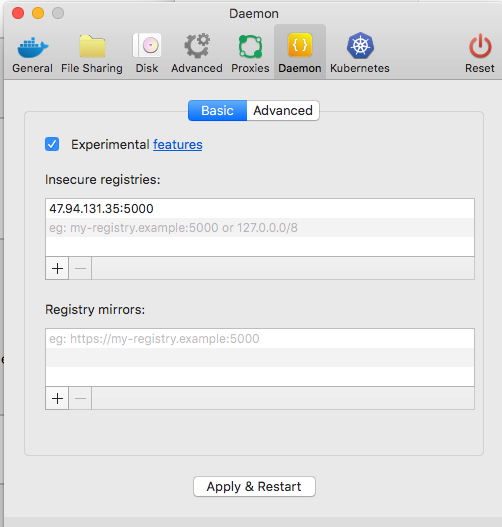This screenshot has height=527, width=502.
Task: Uncheck the Experimental features checkbox
Action: click(x=52, y=144)
